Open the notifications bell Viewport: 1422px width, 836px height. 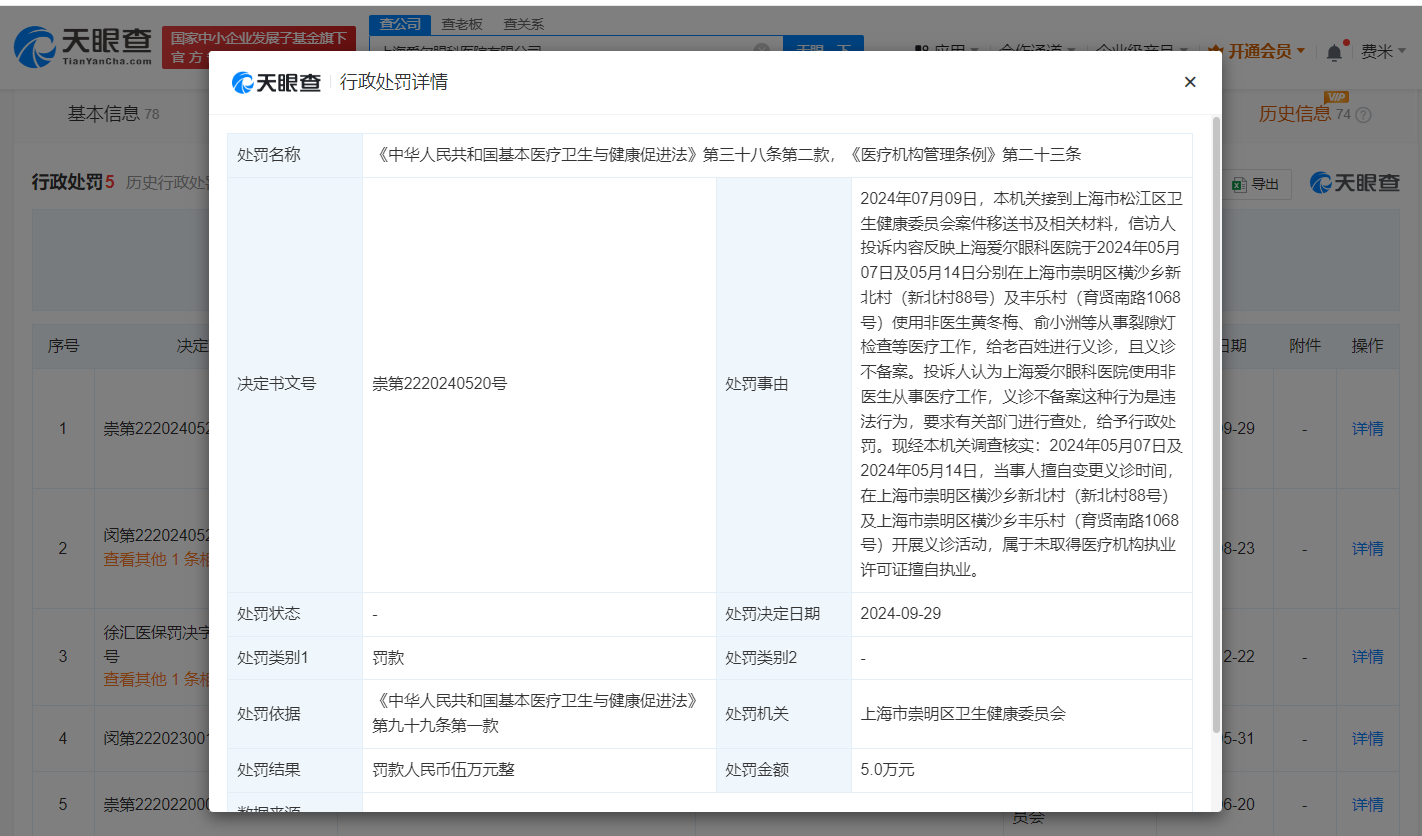1335,51
